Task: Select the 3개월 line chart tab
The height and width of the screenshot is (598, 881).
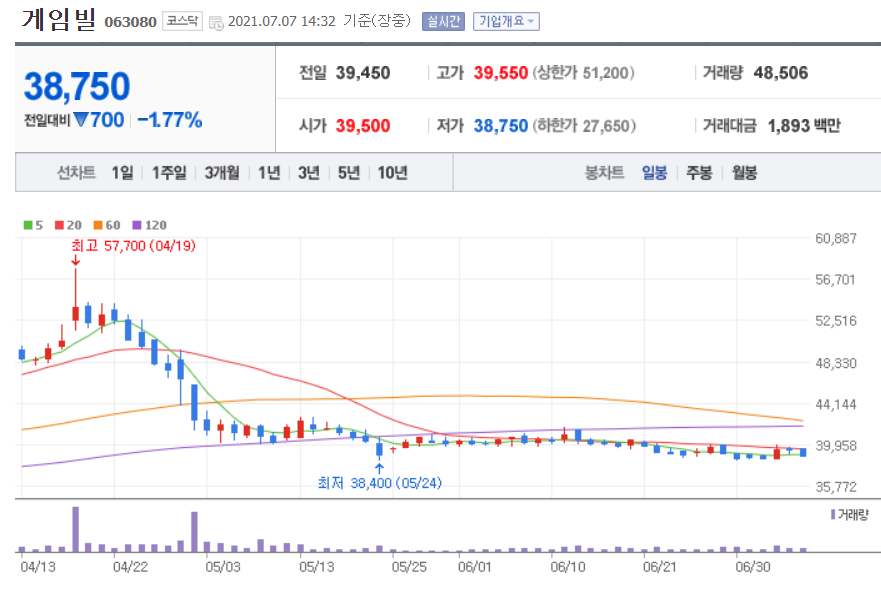Action: [222, 173]
